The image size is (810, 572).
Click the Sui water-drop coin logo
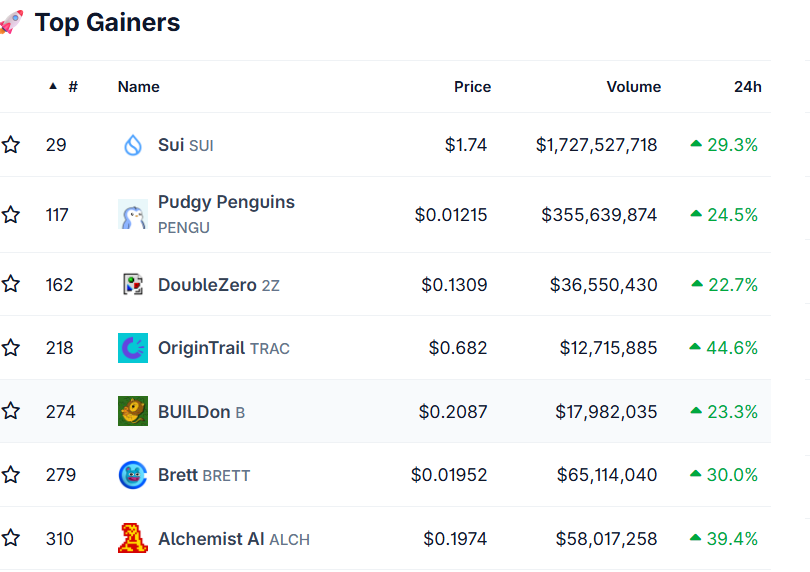tap(133, 145)
